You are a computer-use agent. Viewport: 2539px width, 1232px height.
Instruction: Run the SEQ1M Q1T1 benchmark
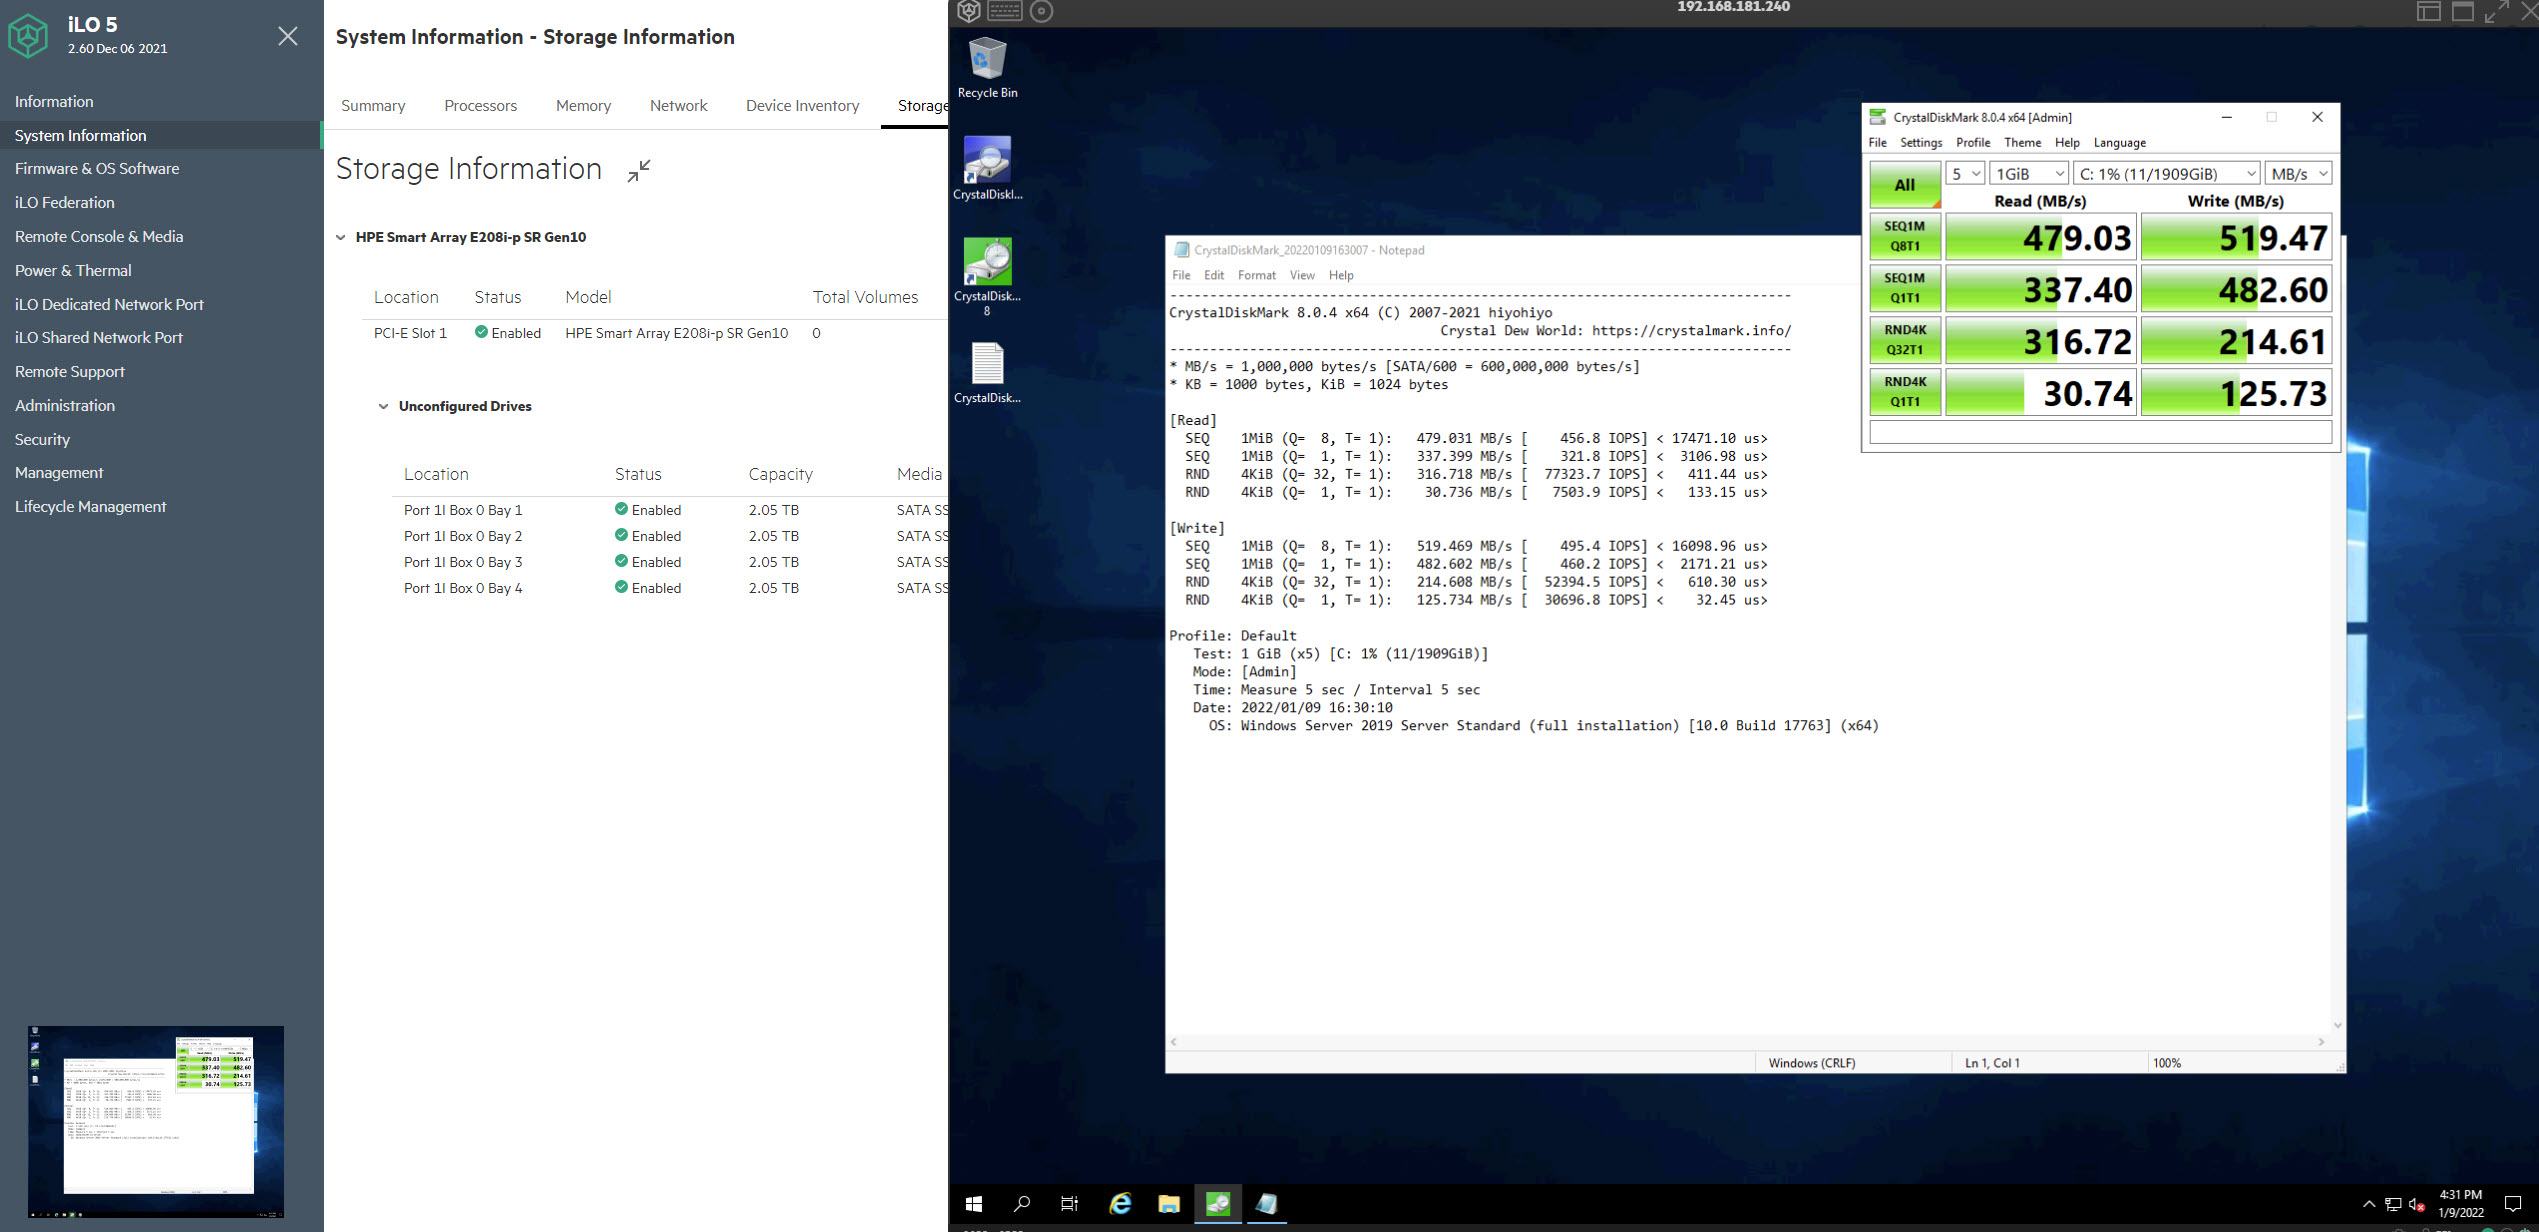click(x=1905, y=289)
